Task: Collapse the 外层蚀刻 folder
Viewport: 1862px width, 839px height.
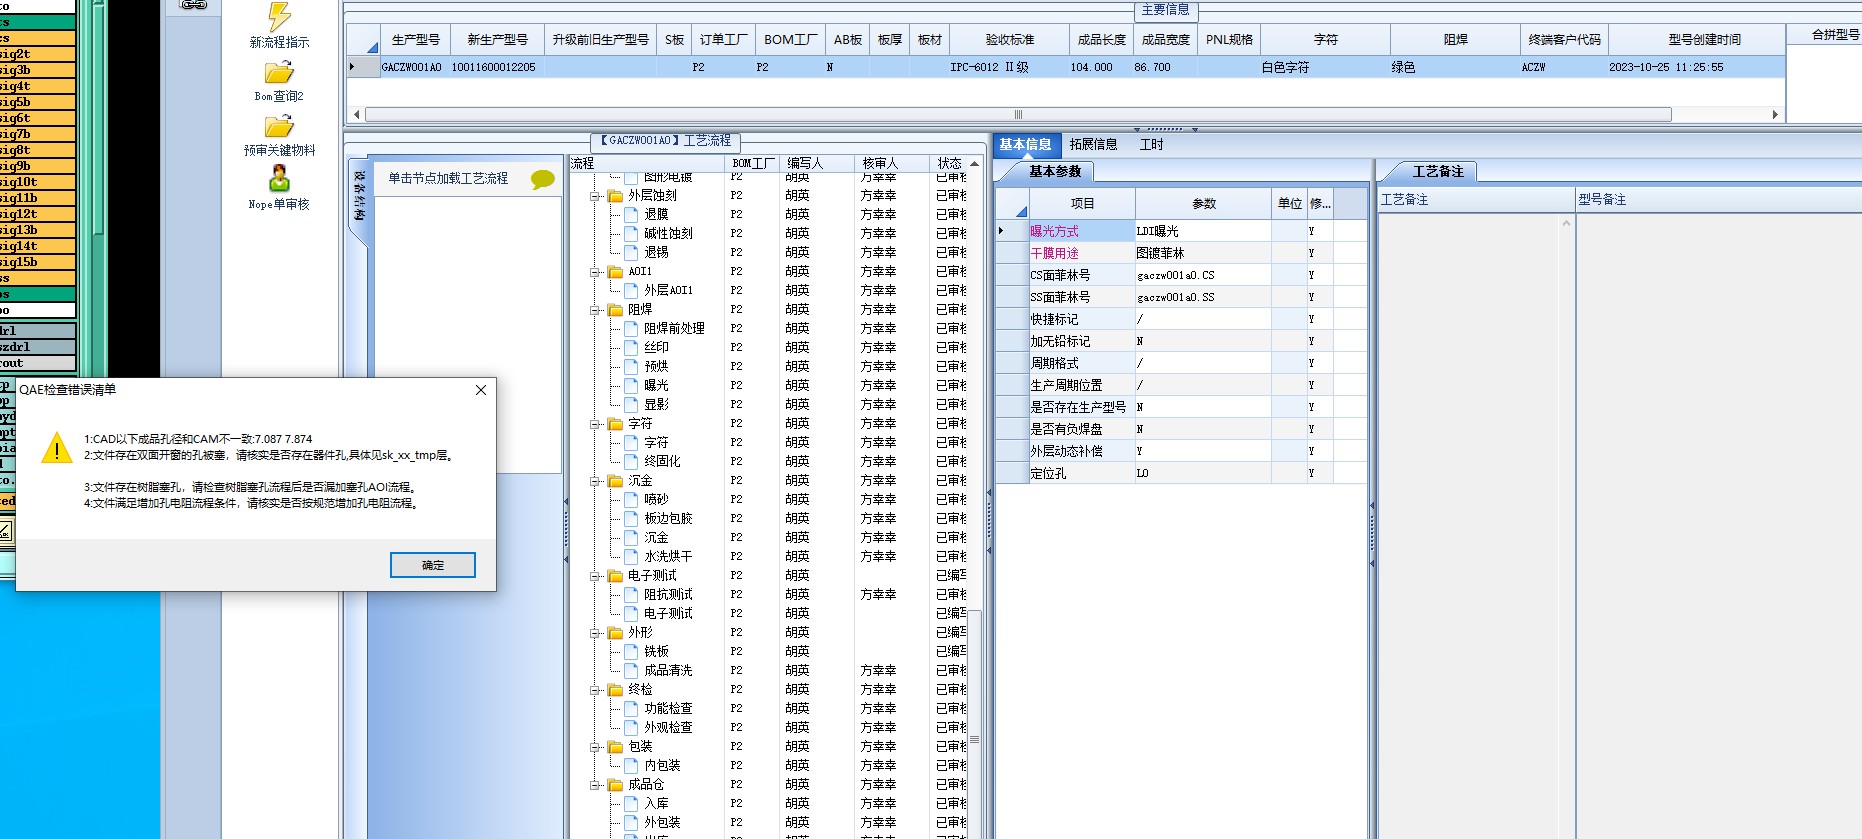Action: [x=595, y=196]
